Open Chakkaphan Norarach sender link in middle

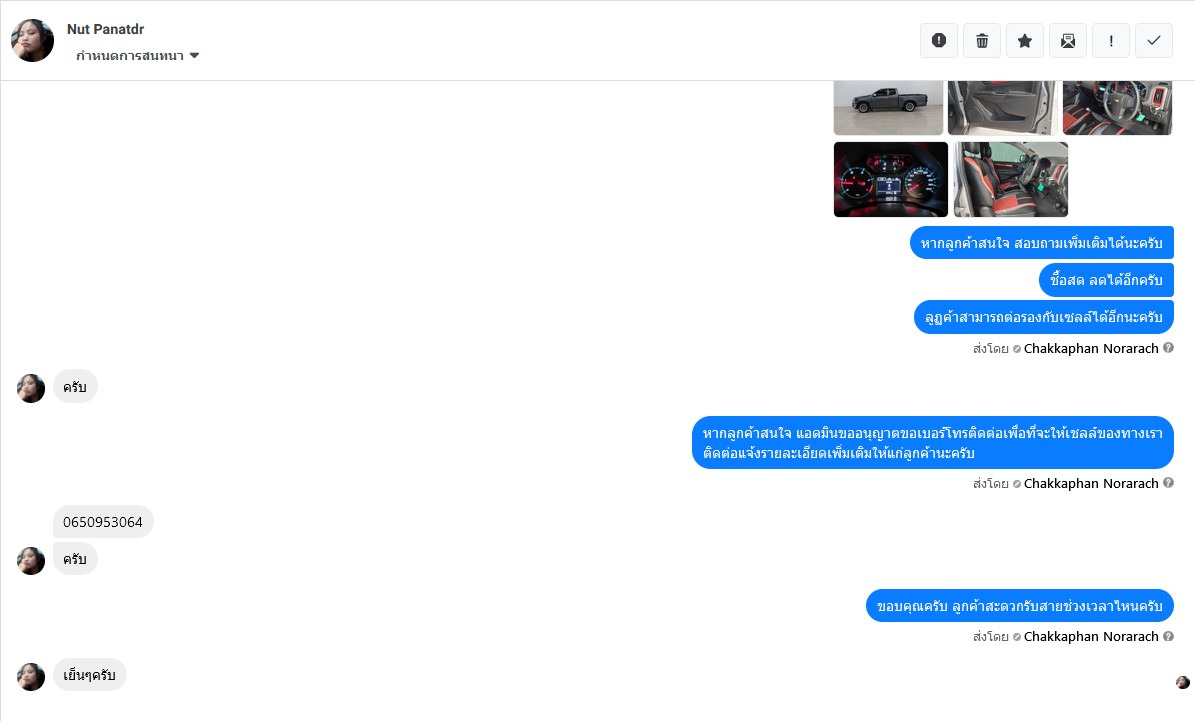point(1091,483)
